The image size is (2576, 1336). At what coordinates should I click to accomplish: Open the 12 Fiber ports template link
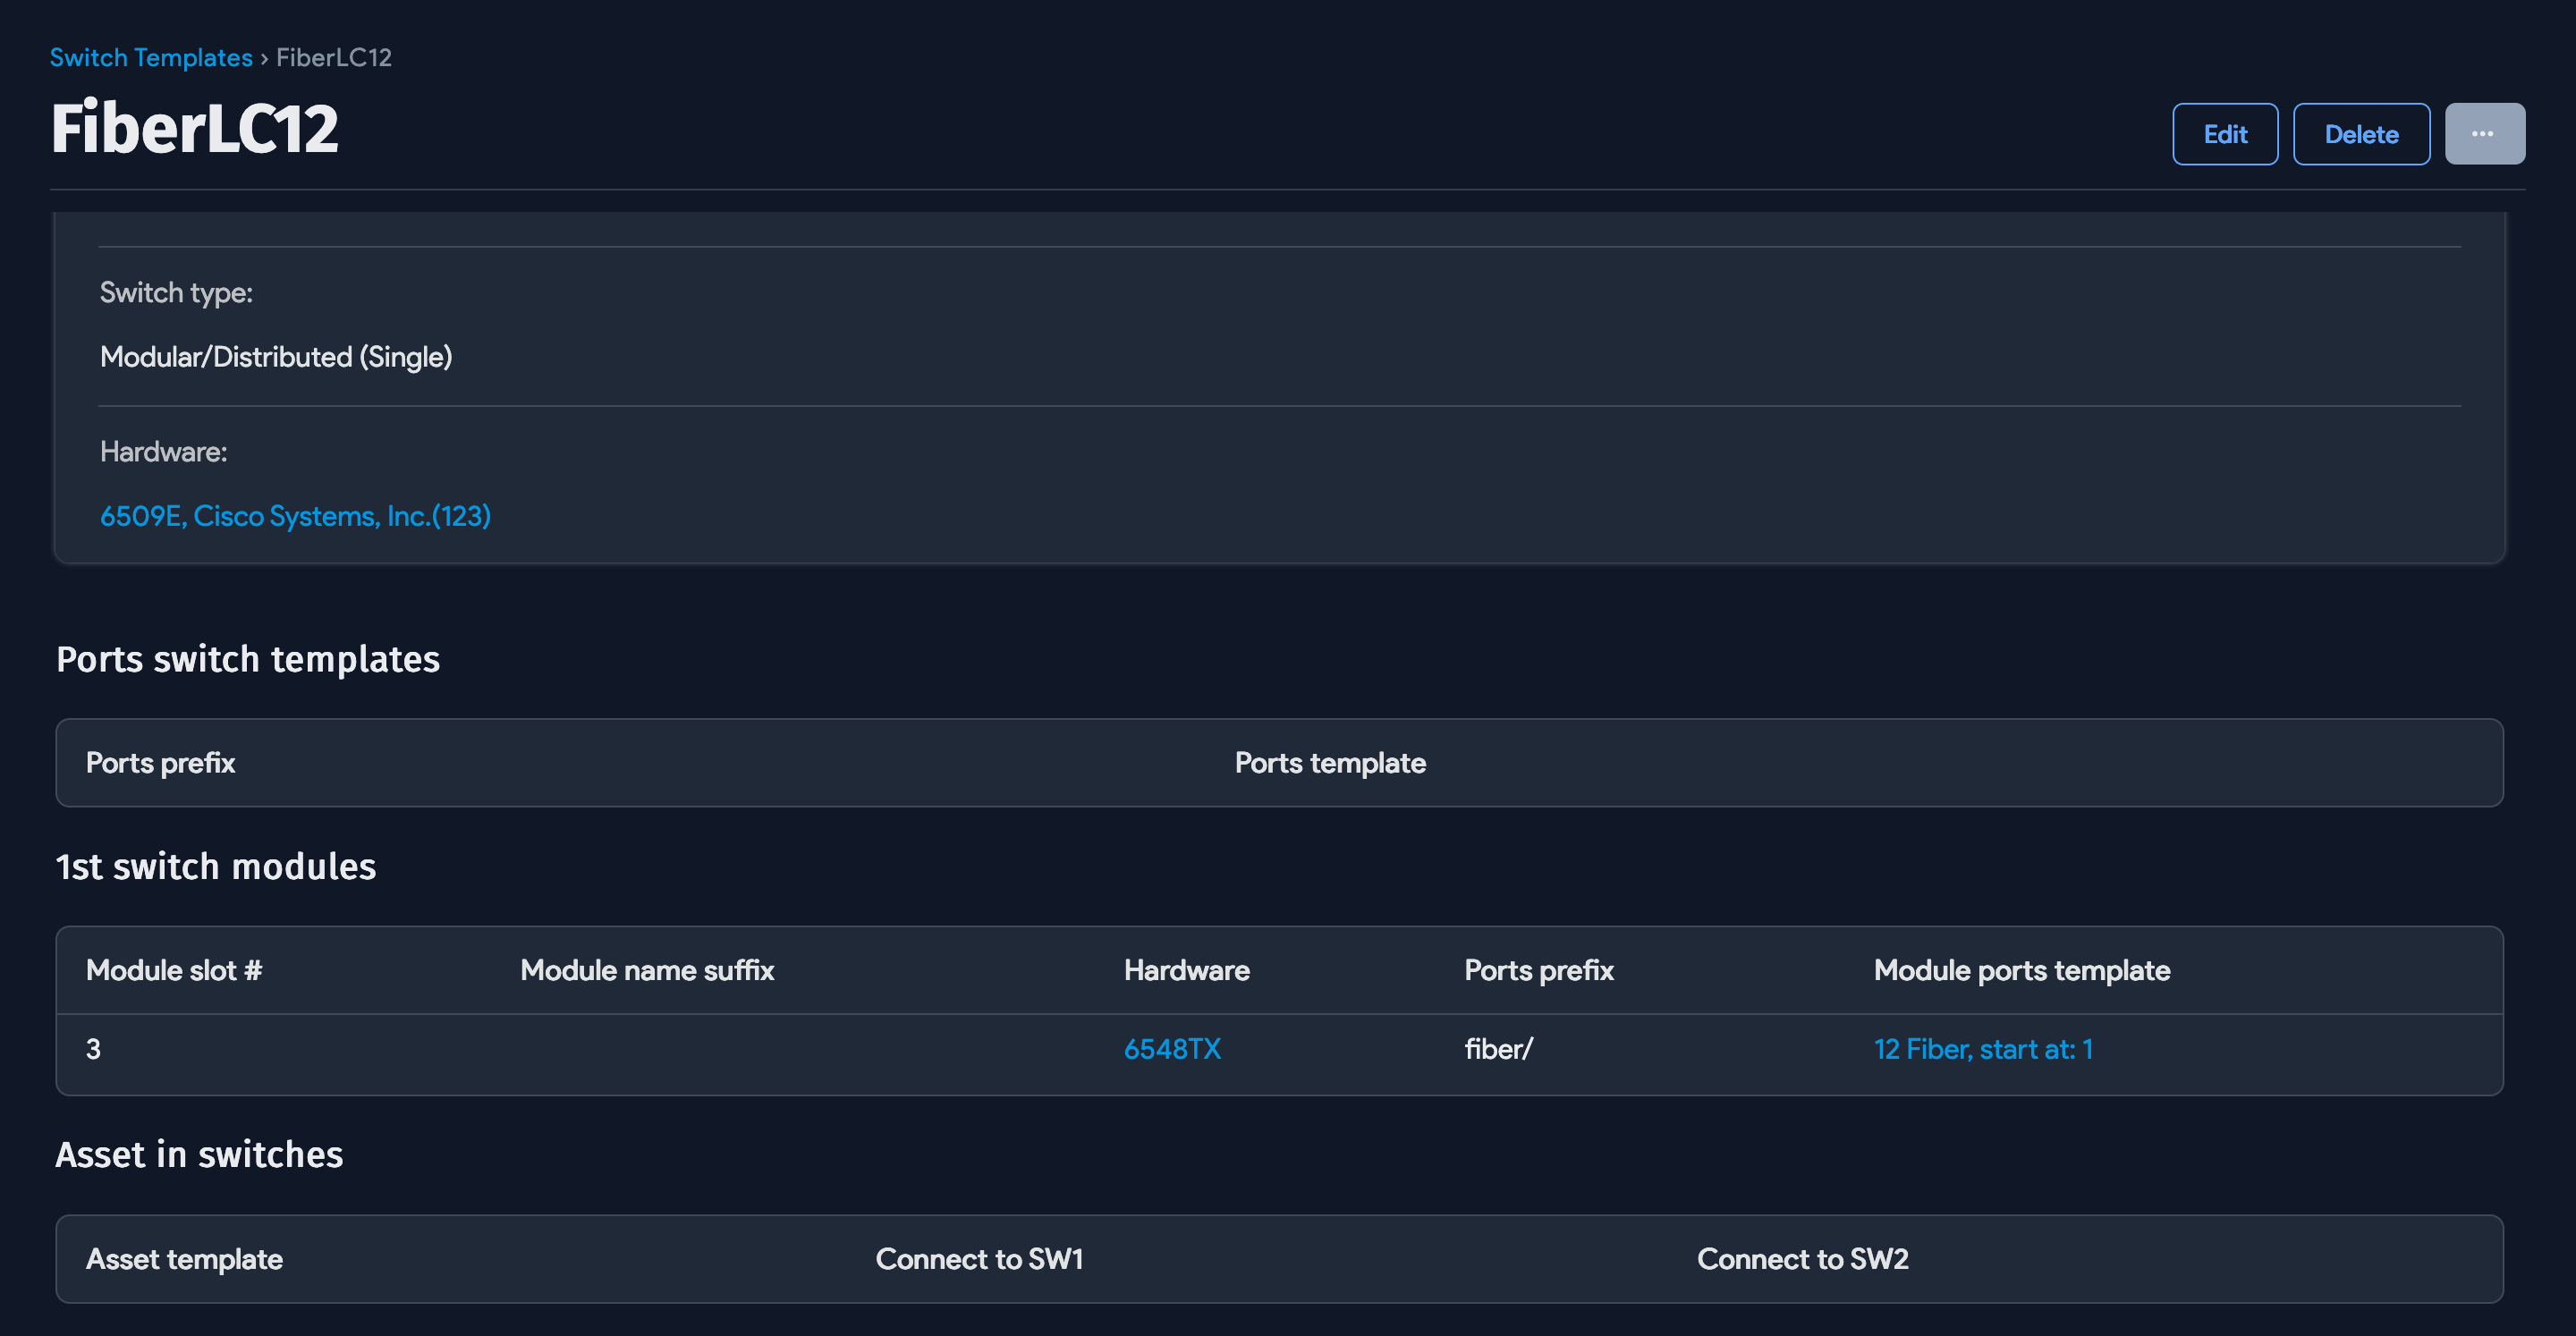coord(1982,1049)
